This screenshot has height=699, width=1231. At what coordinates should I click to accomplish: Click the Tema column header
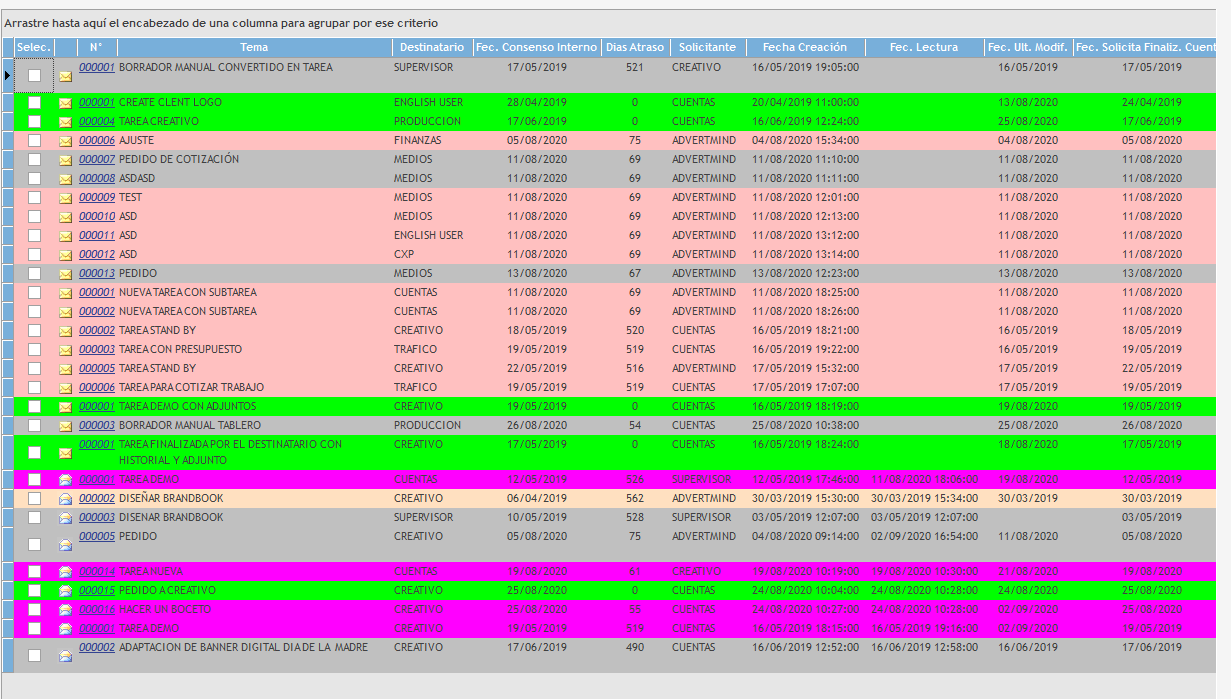[254, 47]
